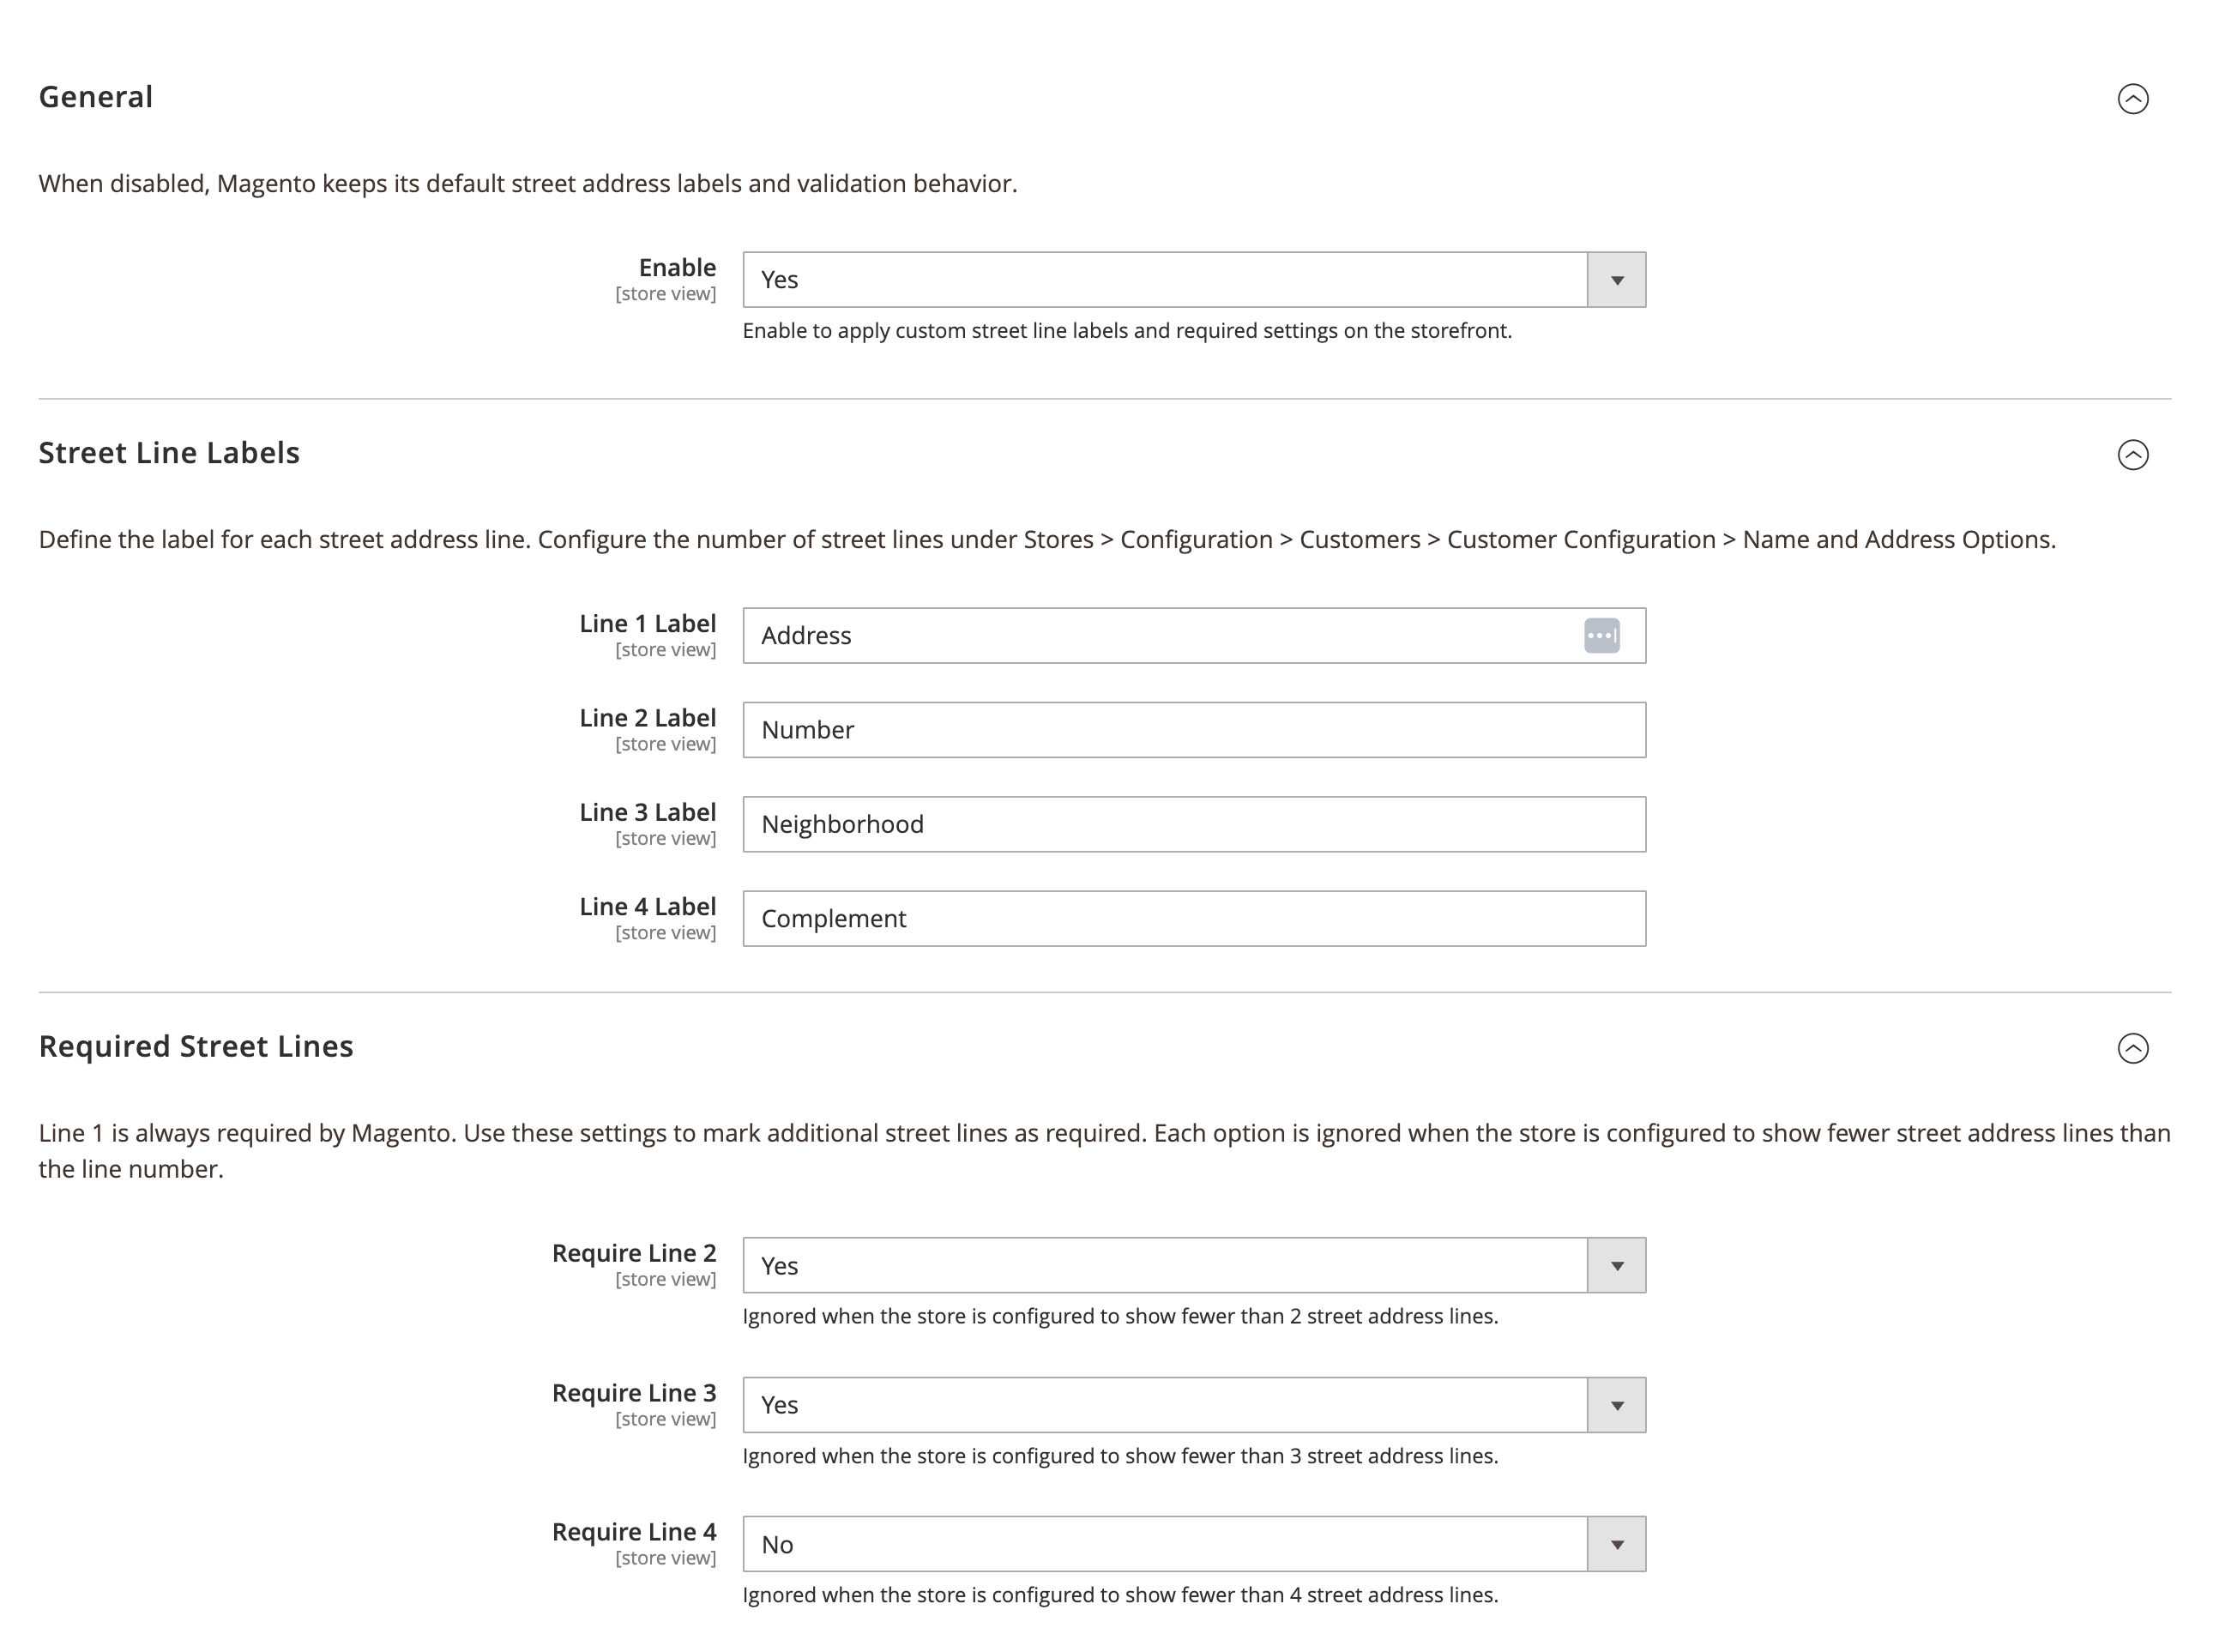Click the Required Street Lines heading
The image size is (2213, 1652).
[196, 1046]
